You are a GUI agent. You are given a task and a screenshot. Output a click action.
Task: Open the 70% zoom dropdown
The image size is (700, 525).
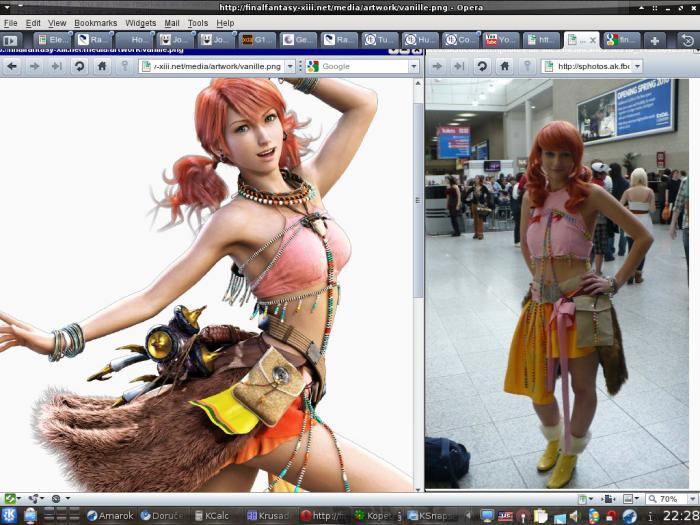[x=692, y=499]
